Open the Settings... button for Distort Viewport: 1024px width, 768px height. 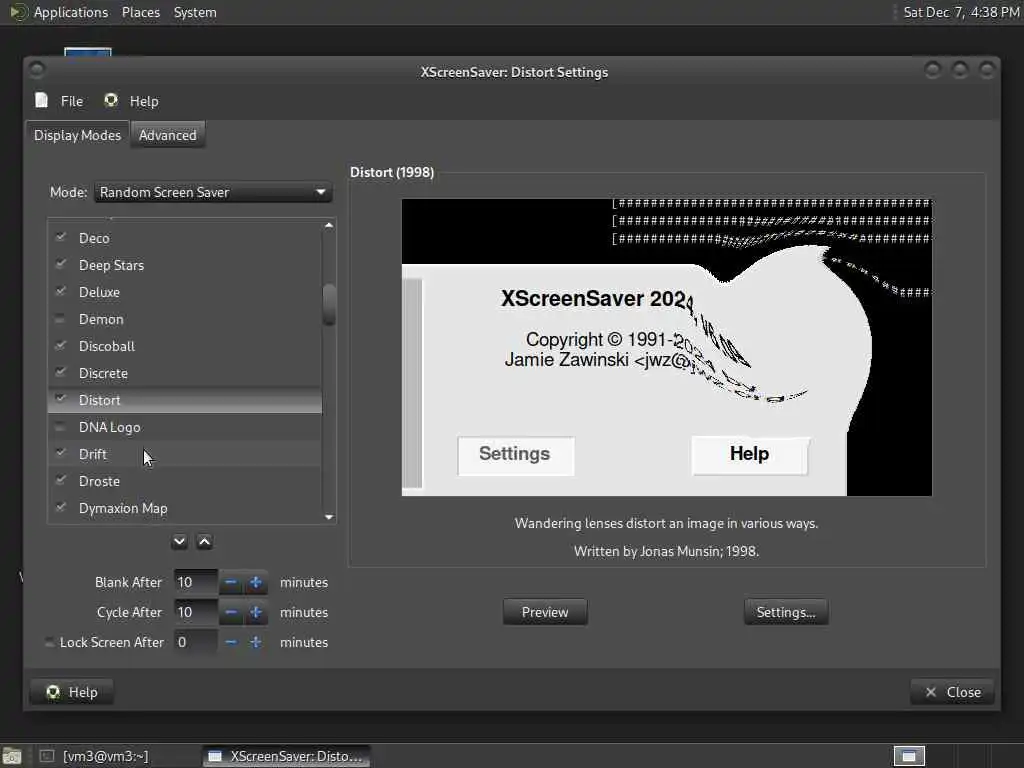[786, 612]
